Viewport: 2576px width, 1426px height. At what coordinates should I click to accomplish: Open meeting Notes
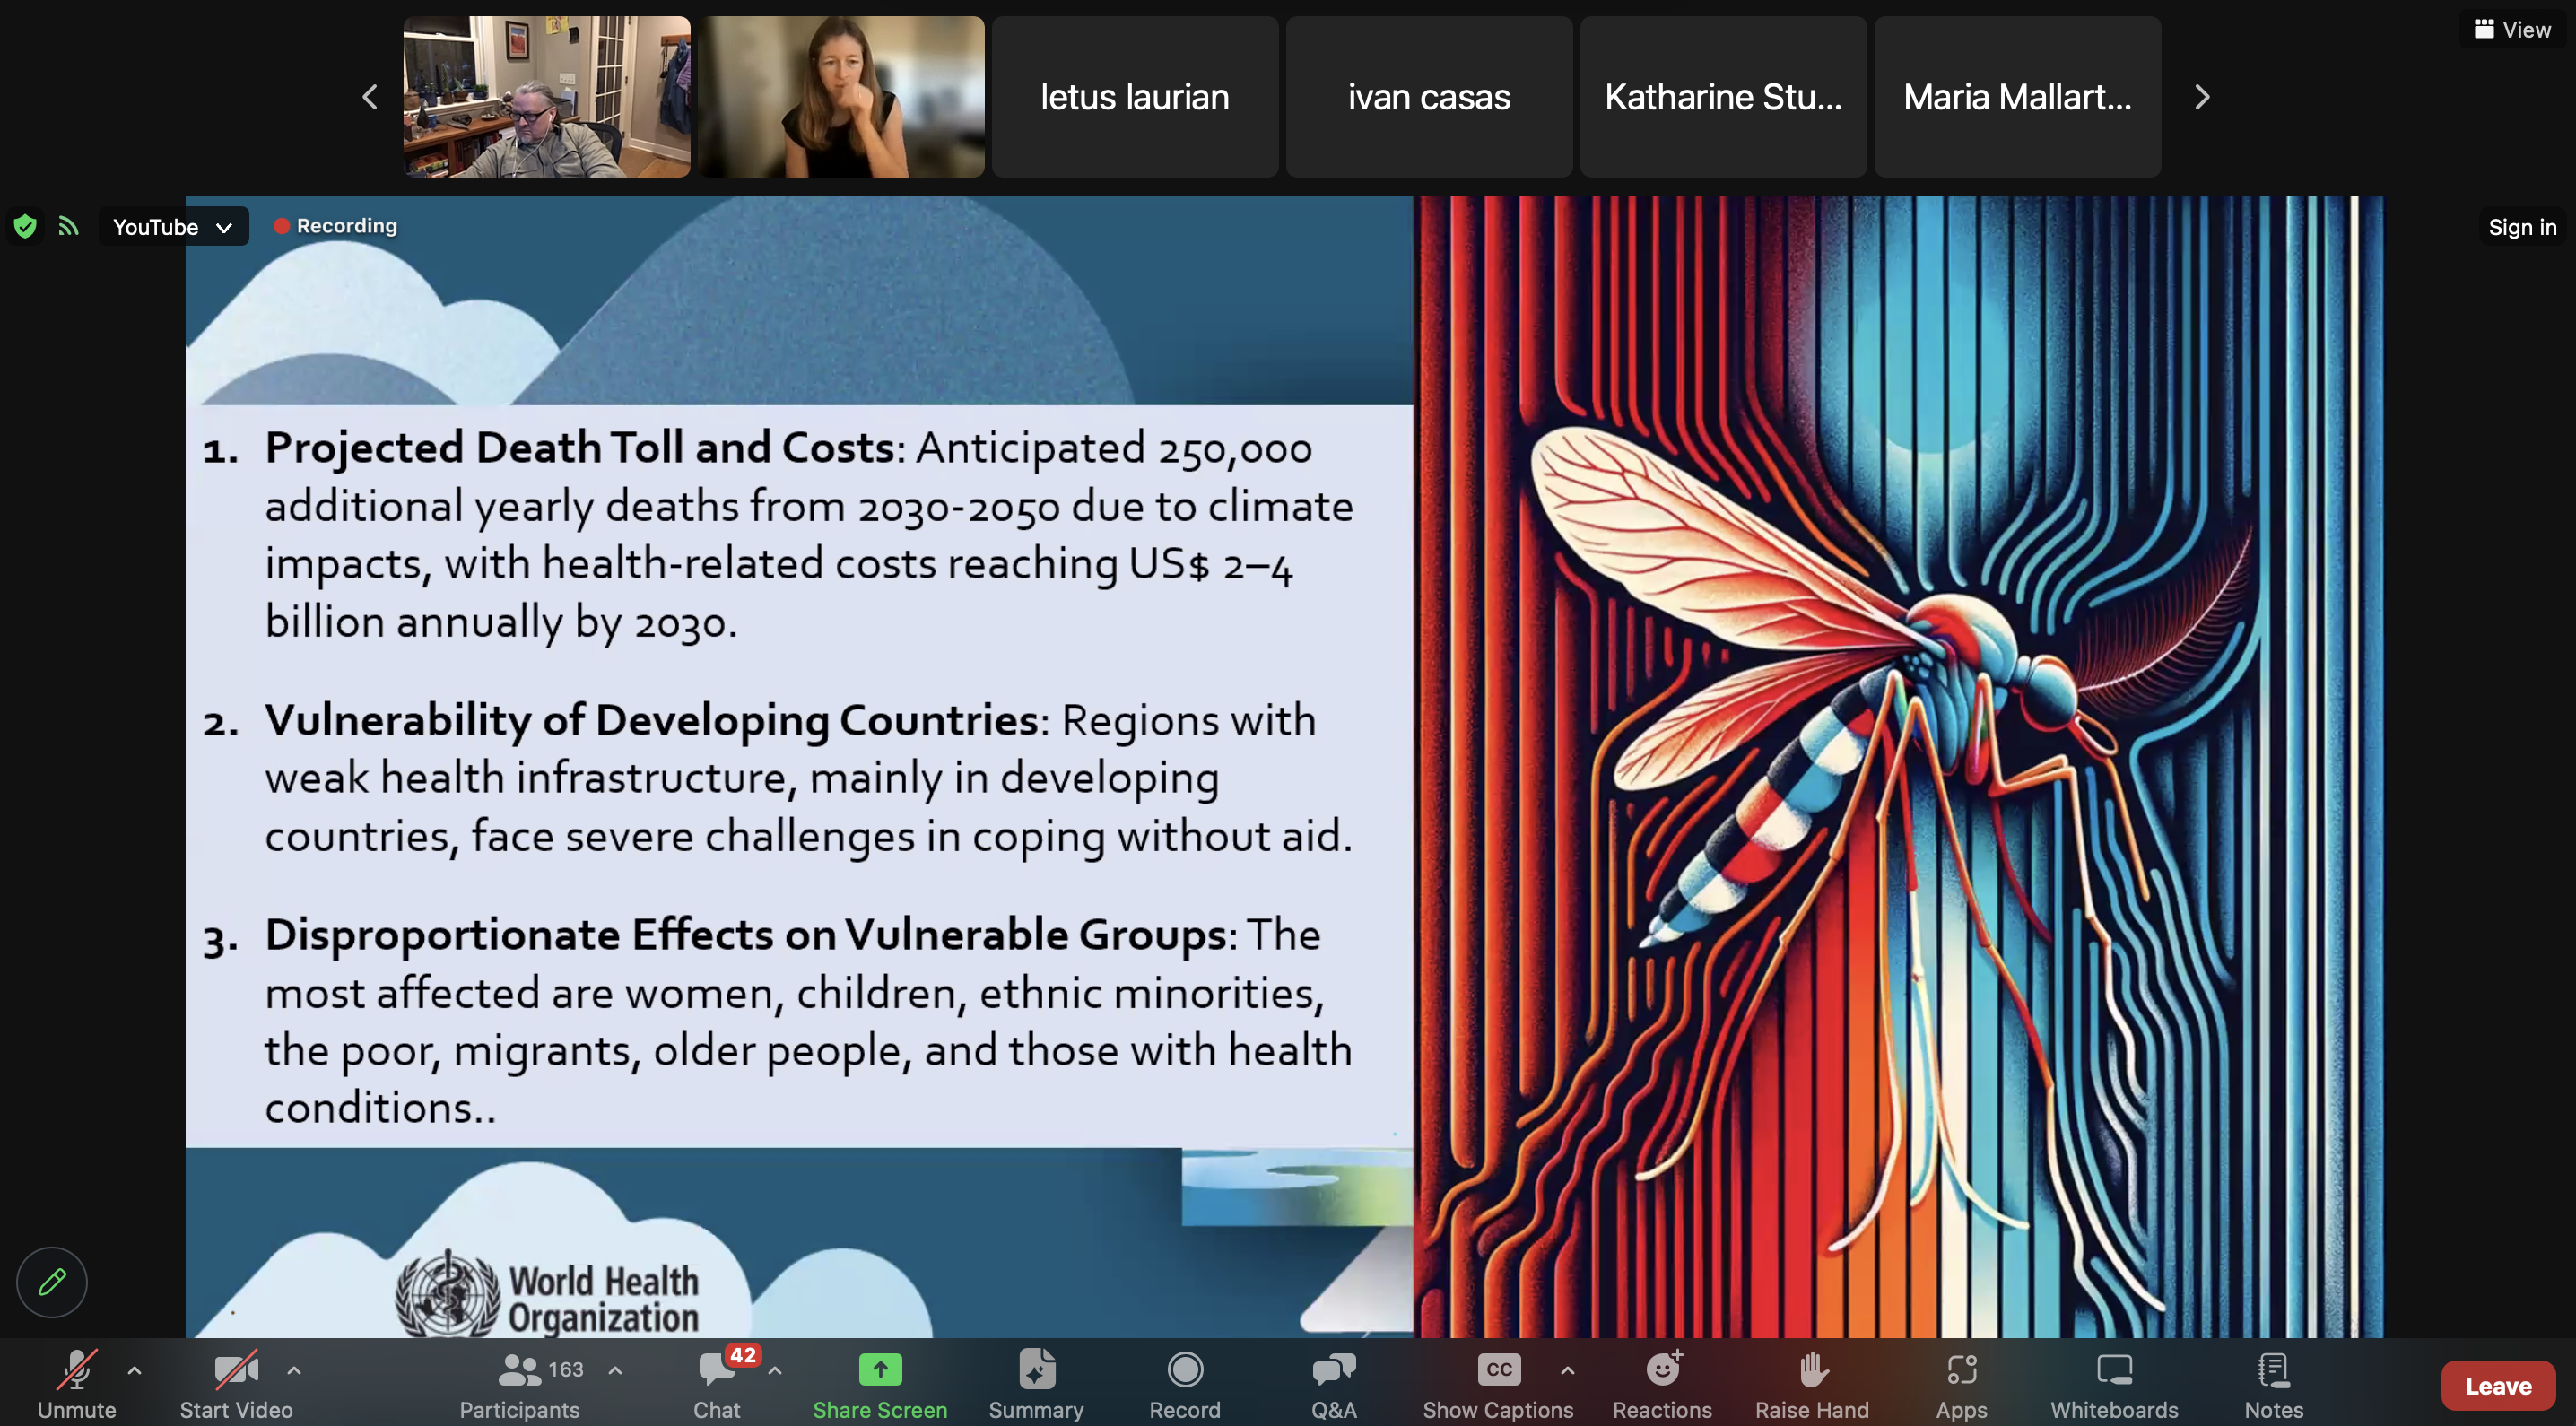coord(2273,1384)
